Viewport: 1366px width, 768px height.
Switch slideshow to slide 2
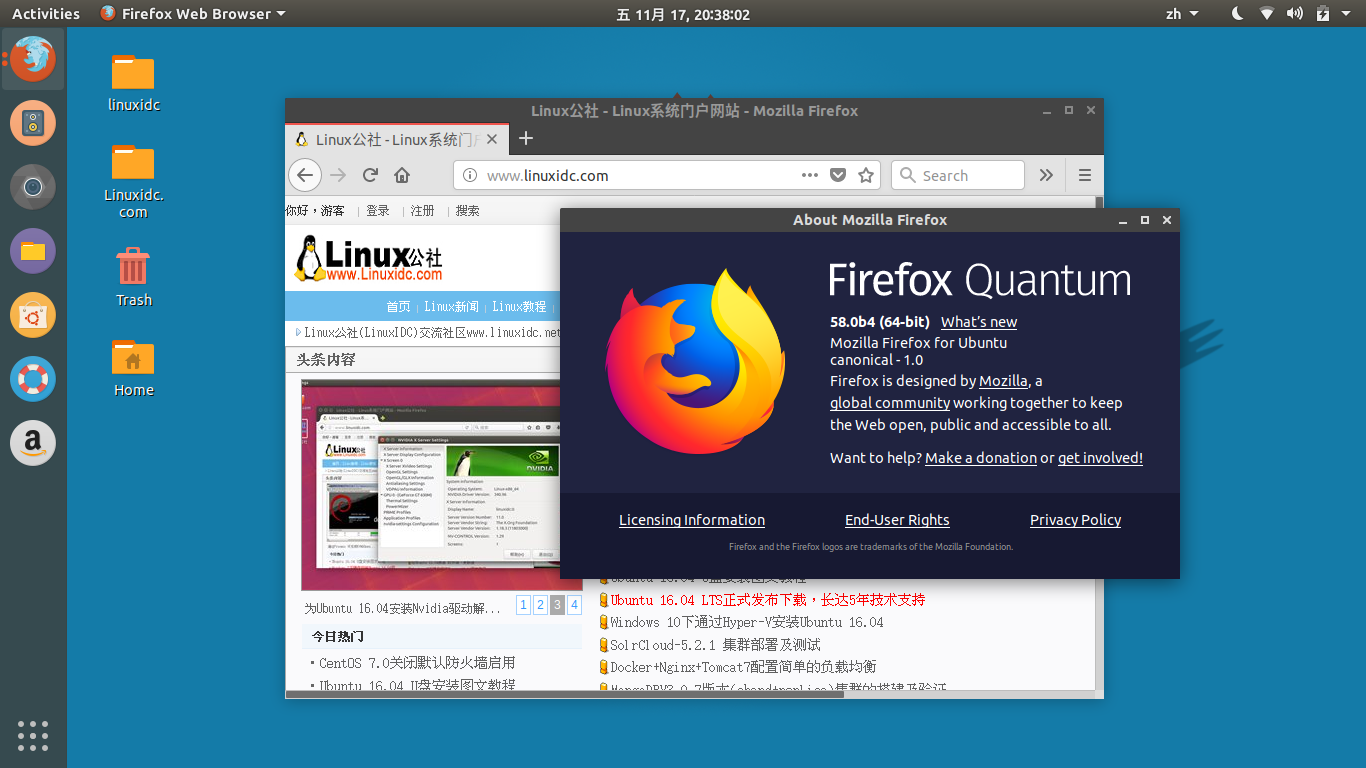(540, 605)
